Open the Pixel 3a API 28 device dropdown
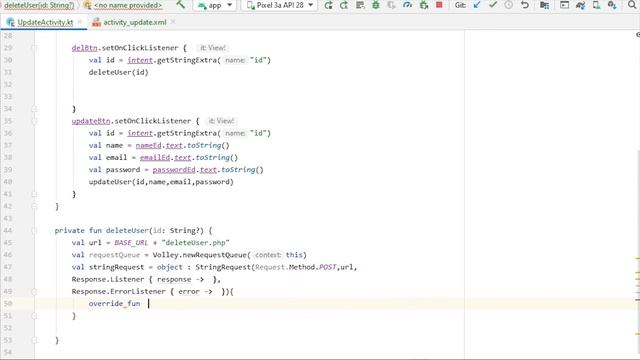 (280, 5)
